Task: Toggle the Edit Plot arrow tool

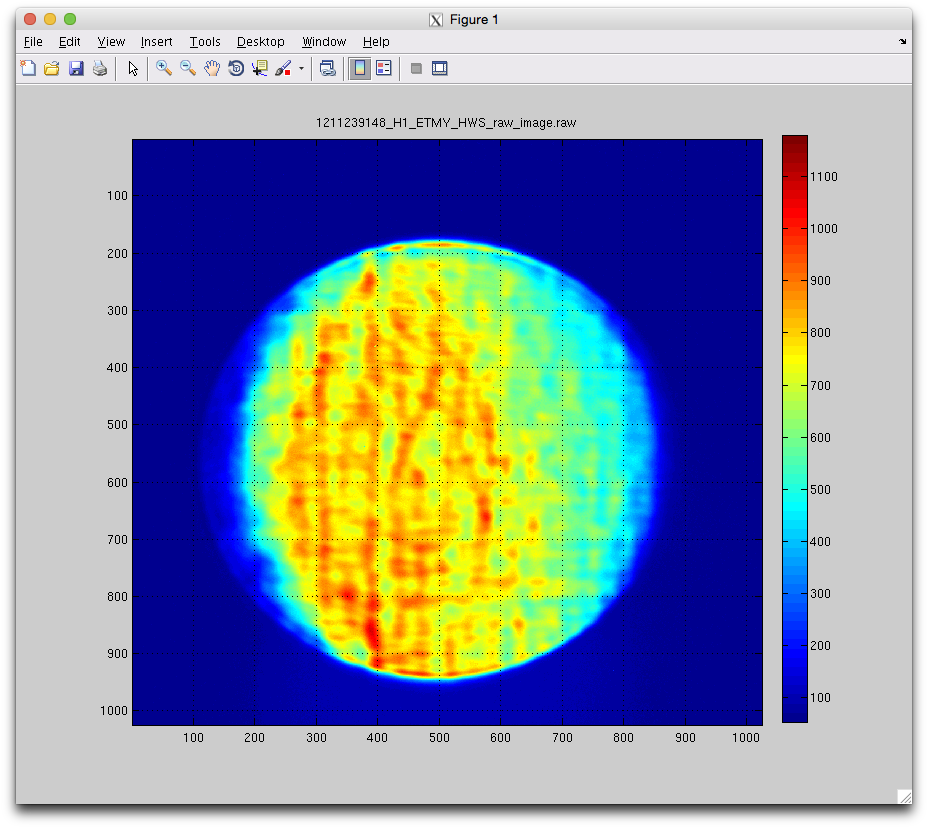Action: (x=133, y=69)
